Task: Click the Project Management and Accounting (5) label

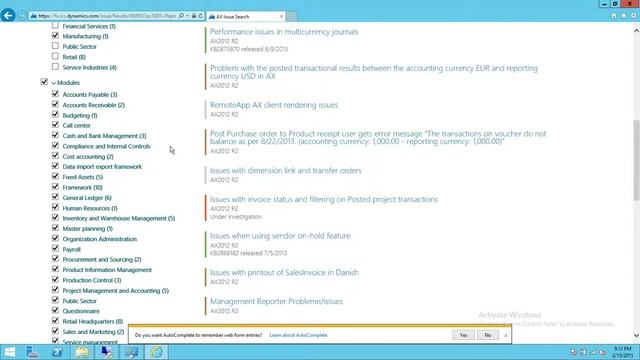Action: click(116, 291)
